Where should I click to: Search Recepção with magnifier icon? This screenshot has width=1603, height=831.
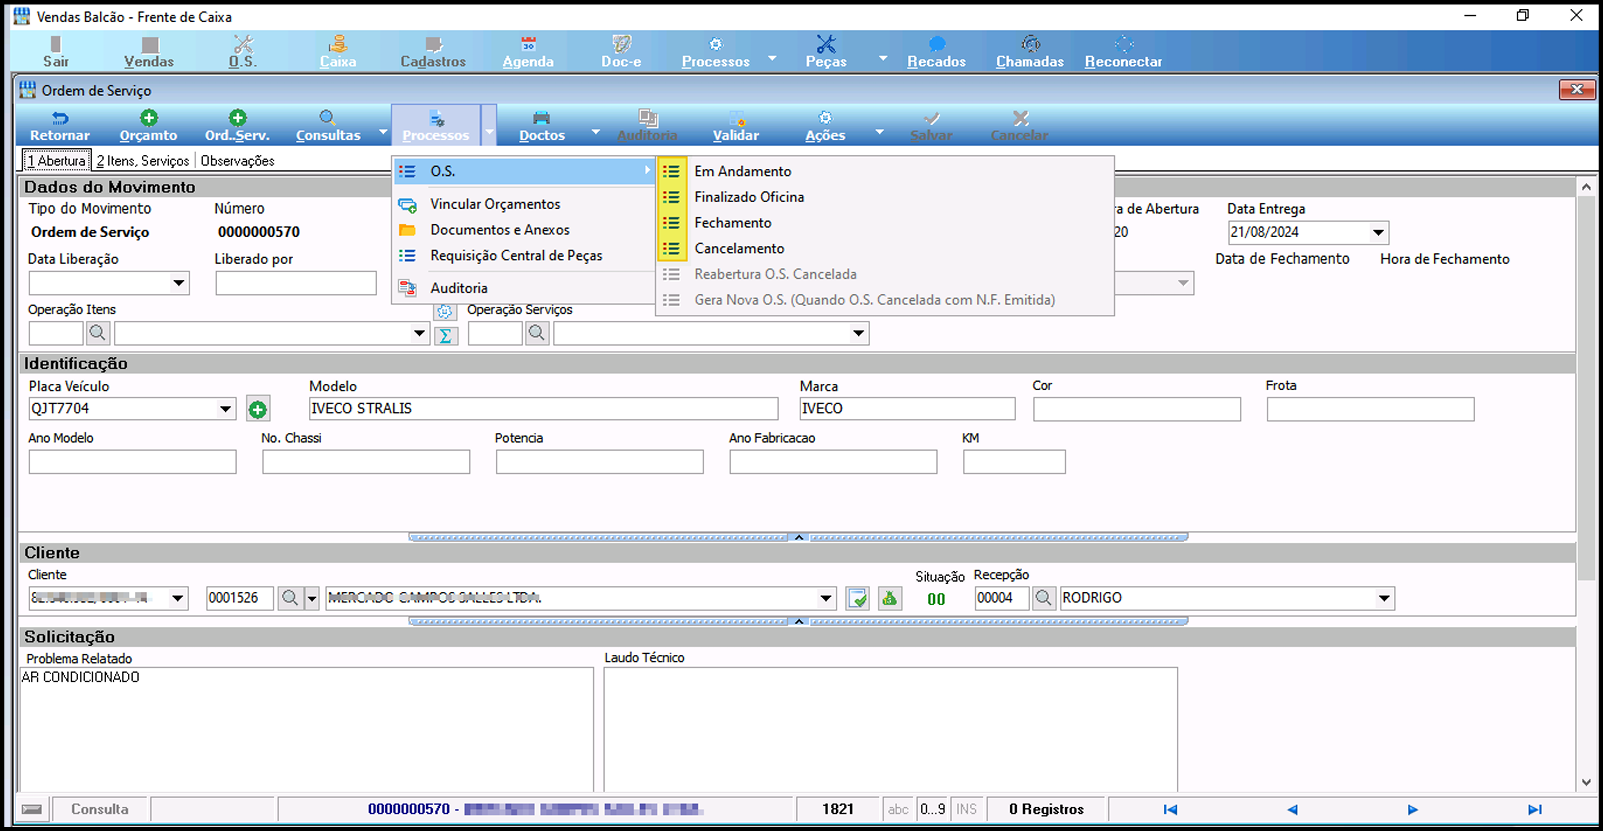point(1043,598)
